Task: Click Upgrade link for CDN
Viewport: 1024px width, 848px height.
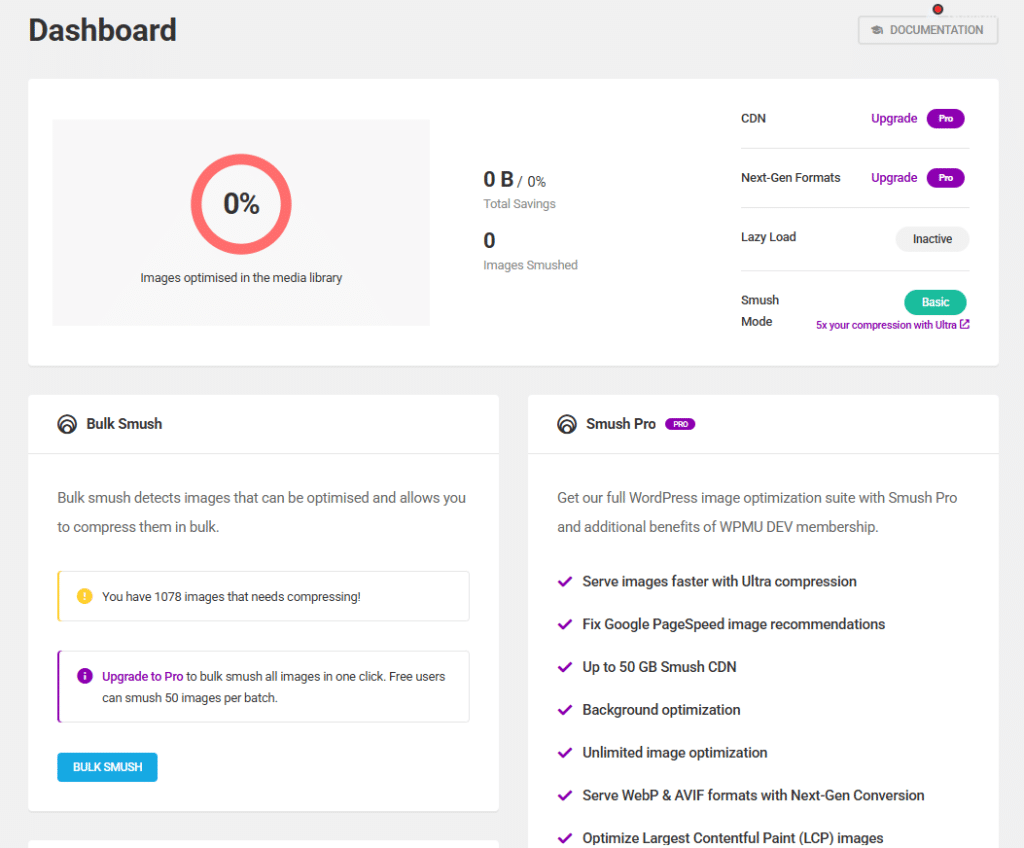Action: pos(893,119)
